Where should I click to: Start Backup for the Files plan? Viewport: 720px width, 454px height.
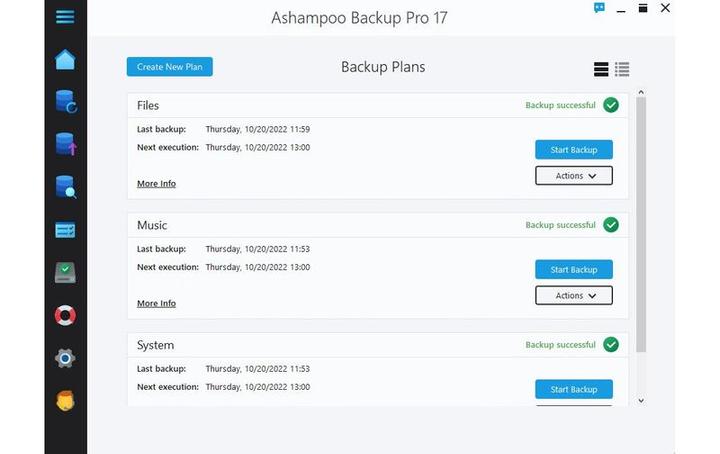(574, 150)
